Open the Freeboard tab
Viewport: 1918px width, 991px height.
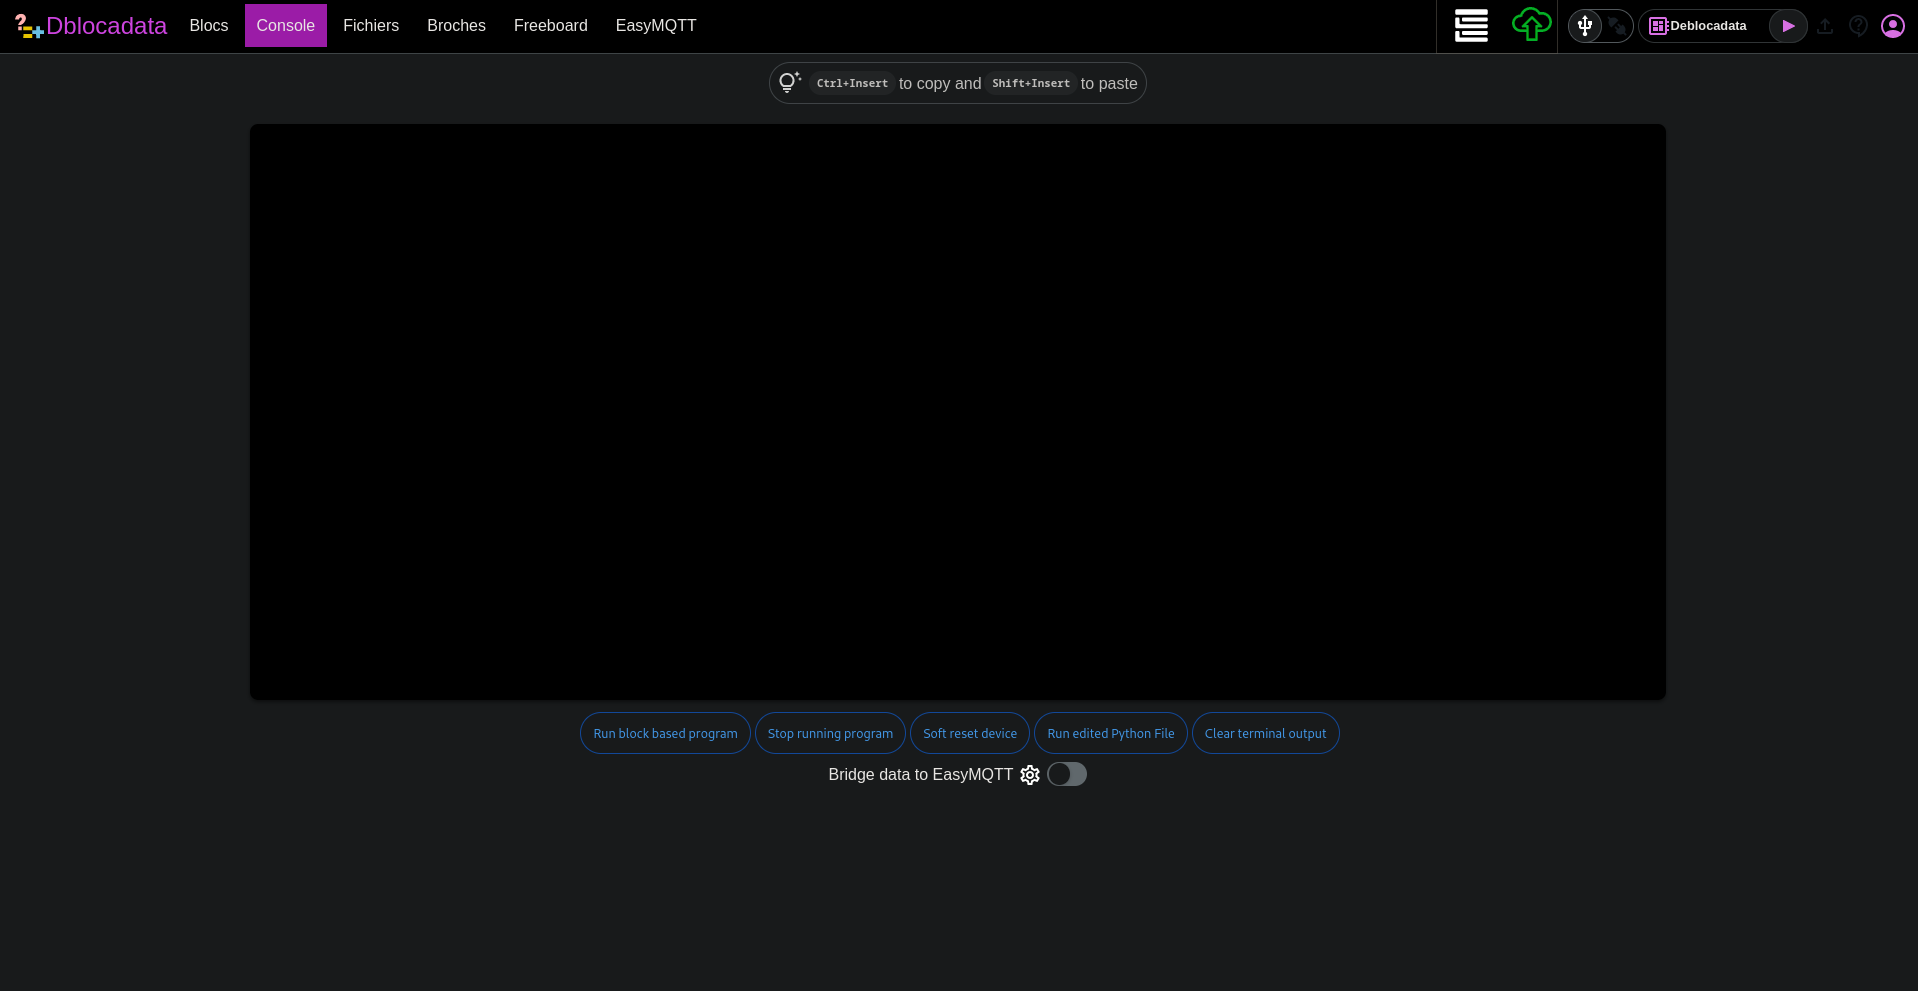coord(551,26)
